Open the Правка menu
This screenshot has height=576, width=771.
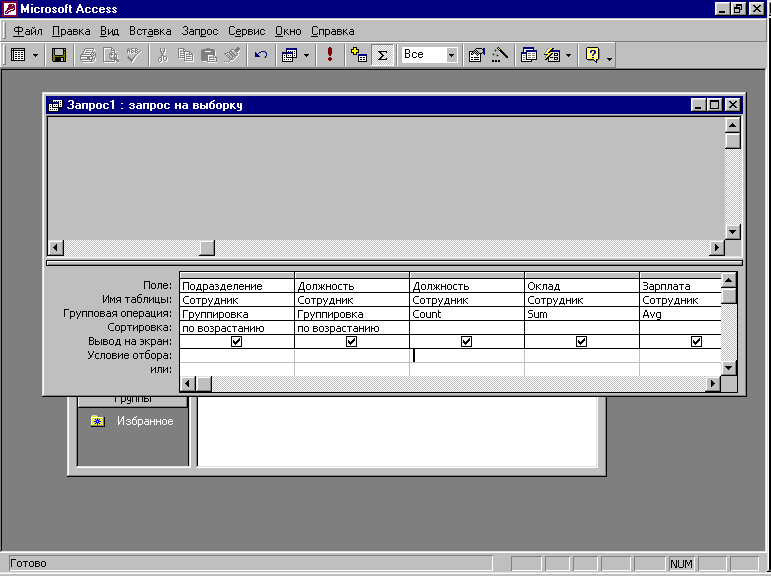point(71,31)
